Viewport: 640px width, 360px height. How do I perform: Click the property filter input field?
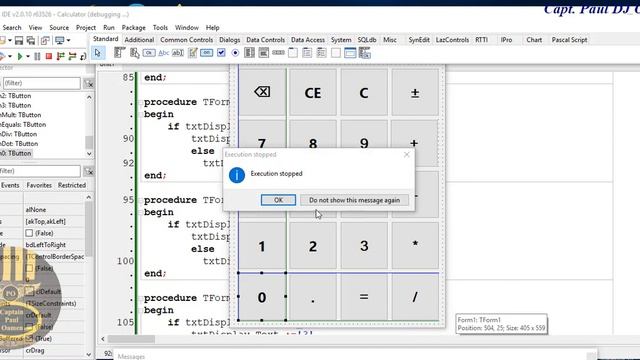(x=40, y=171)
